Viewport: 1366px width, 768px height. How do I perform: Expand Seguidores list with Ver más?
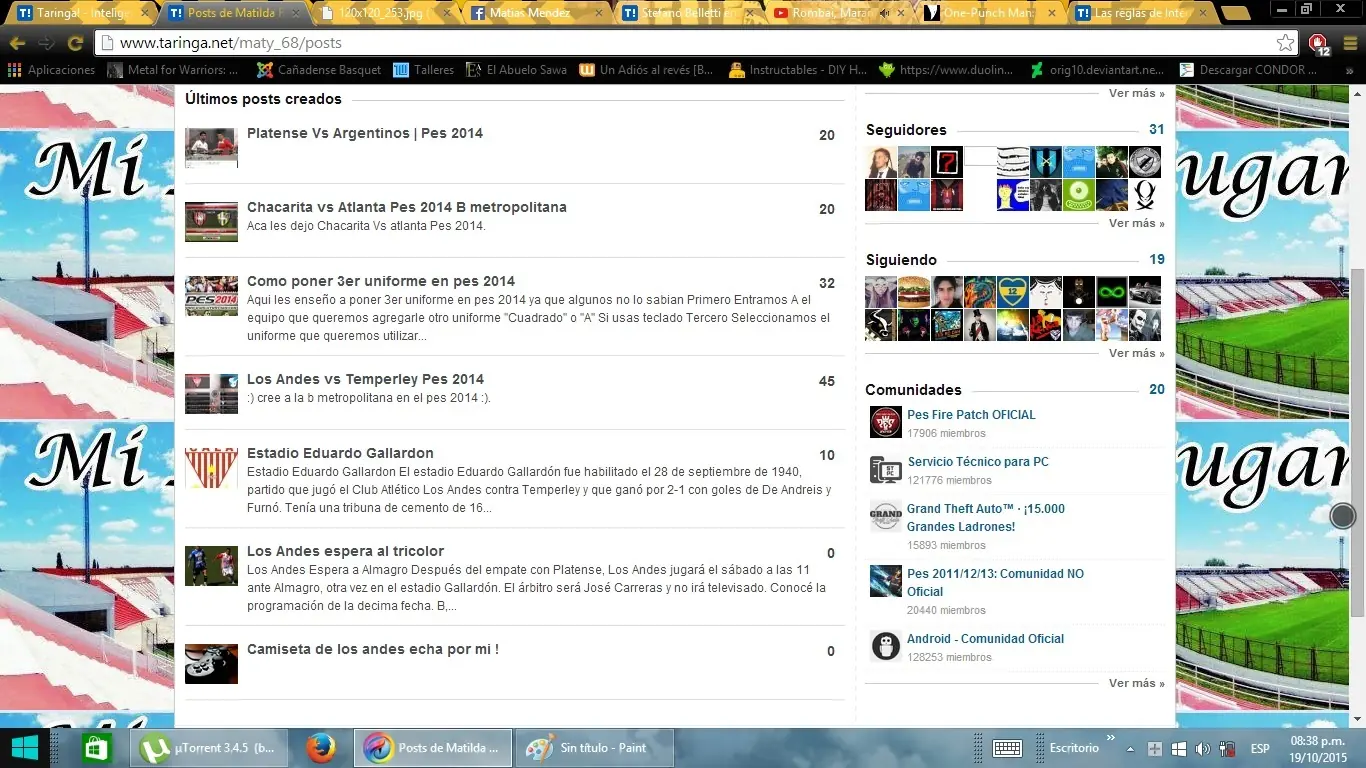click(x=1136, y=223)
